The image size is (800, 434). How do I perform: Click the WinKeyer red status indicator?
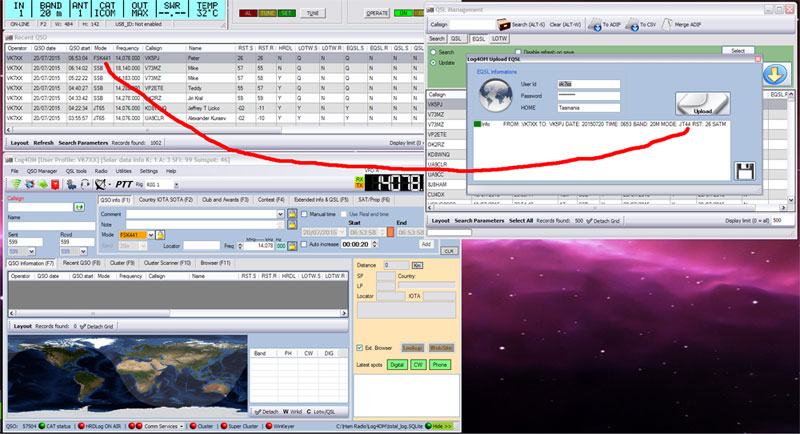click(x=269, y=426)
